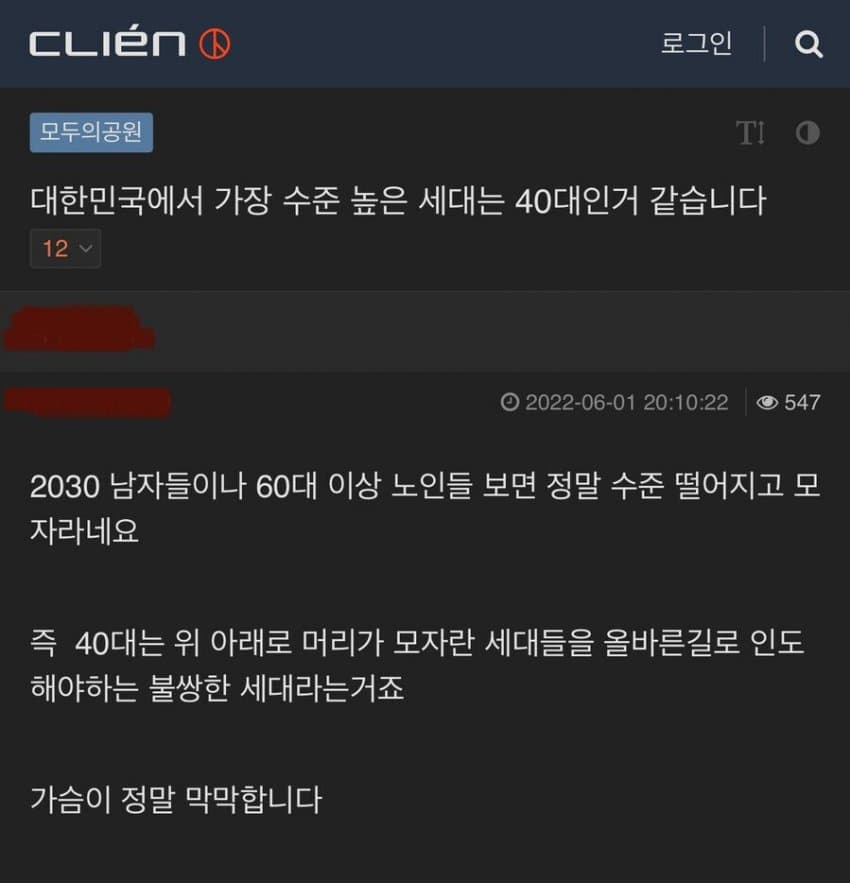Screen dimensions: 850x883
Task: Open the 모두의공원 board tag
Action: point(91,132)
